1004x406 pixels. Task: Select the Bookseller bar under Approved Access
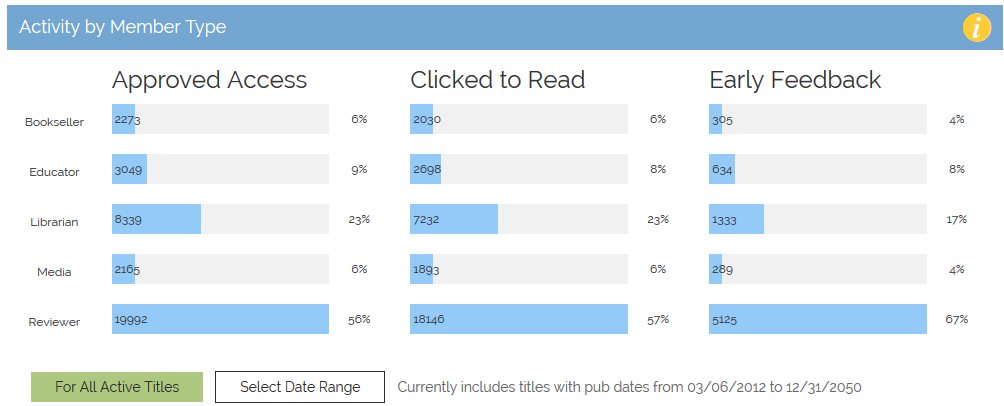pyautogui.click(x=124, y=119)
